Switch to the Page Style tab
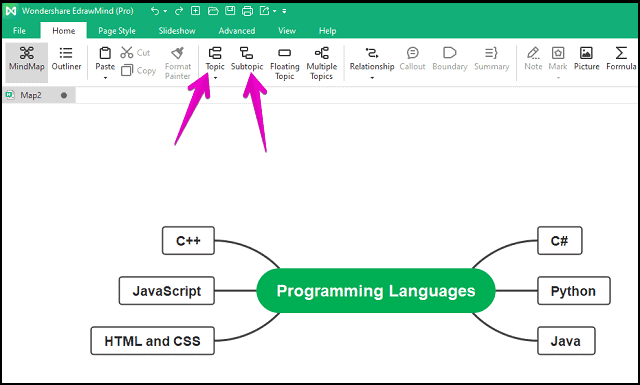640x385 pixels. pos(117,31)
